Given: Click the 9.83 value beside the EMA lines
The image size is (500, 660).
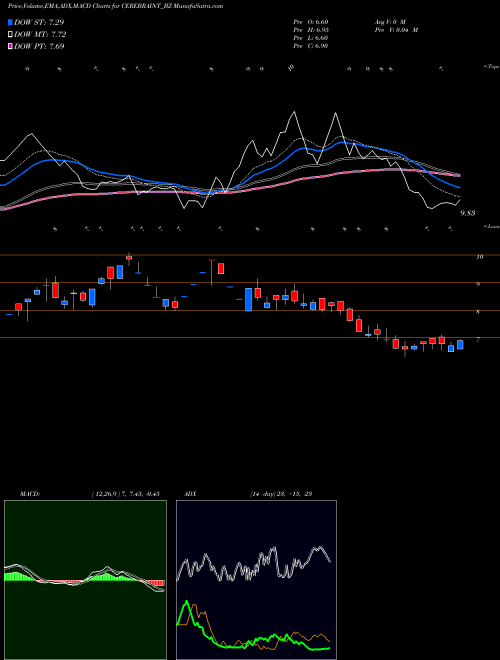Looking at the screenshot, I should point(468,213).
